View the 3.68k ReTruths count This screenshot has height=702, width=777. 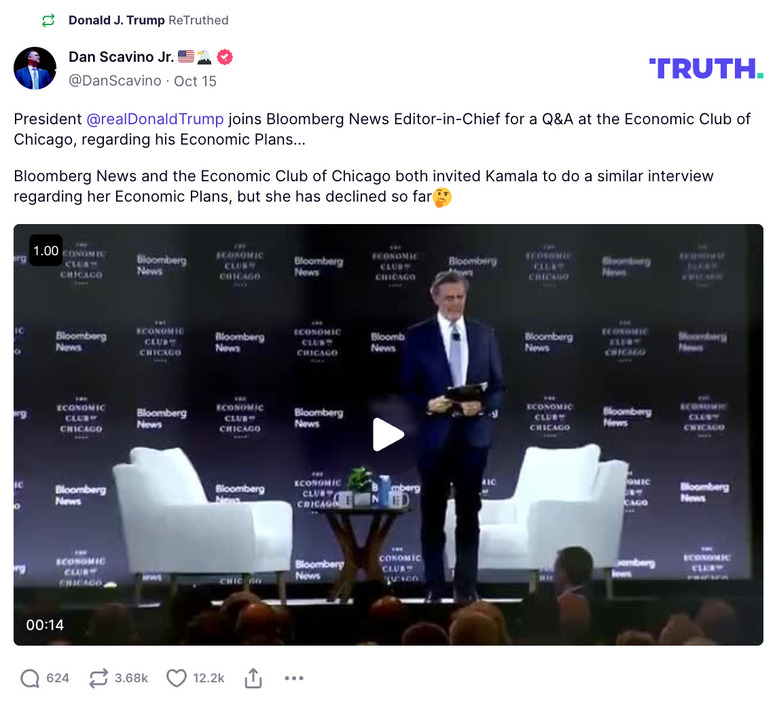pos(131,678)
